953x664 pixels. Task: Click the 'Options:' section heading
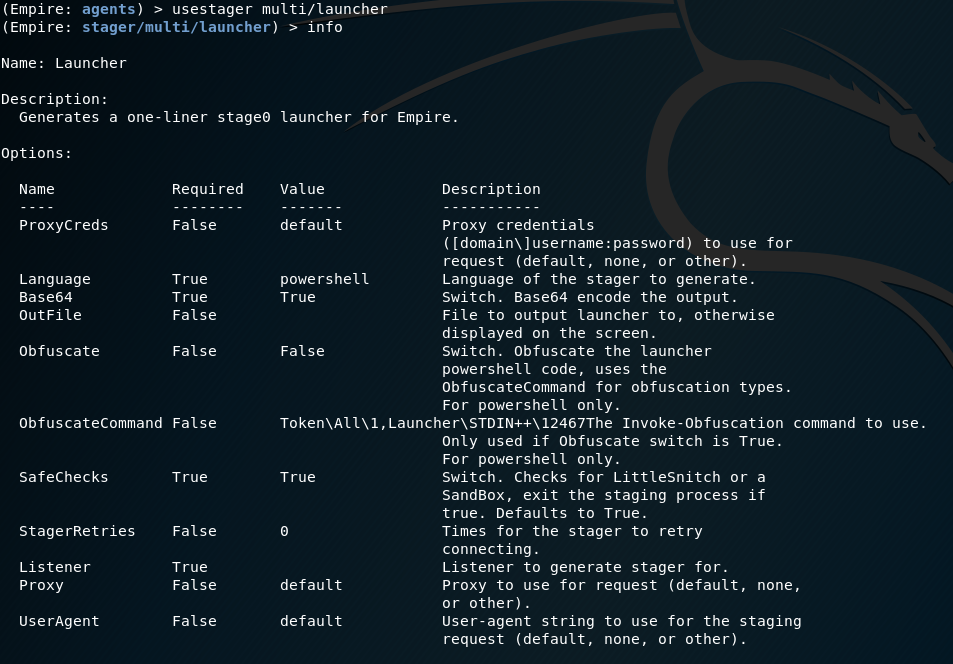[x=36, y=153]
